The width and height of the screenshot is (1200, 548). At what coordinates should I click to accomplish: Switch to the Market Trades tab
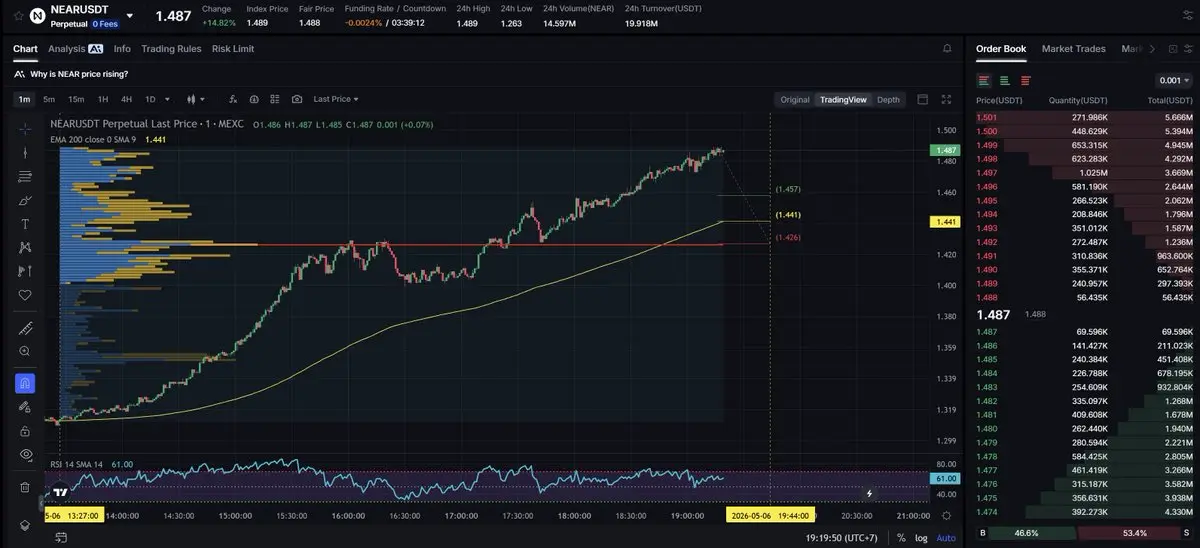(x=1073, y=48)
